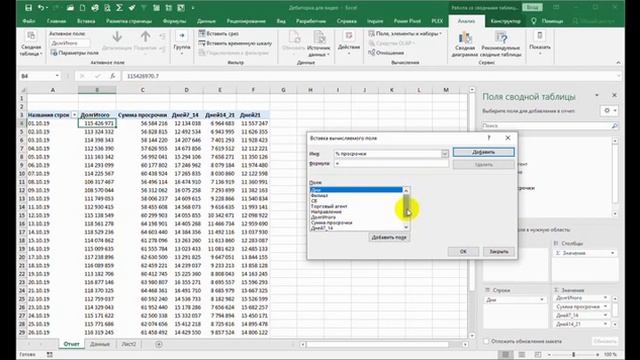Open ДолгИтого dropdown in Значения area

point(606,298)
